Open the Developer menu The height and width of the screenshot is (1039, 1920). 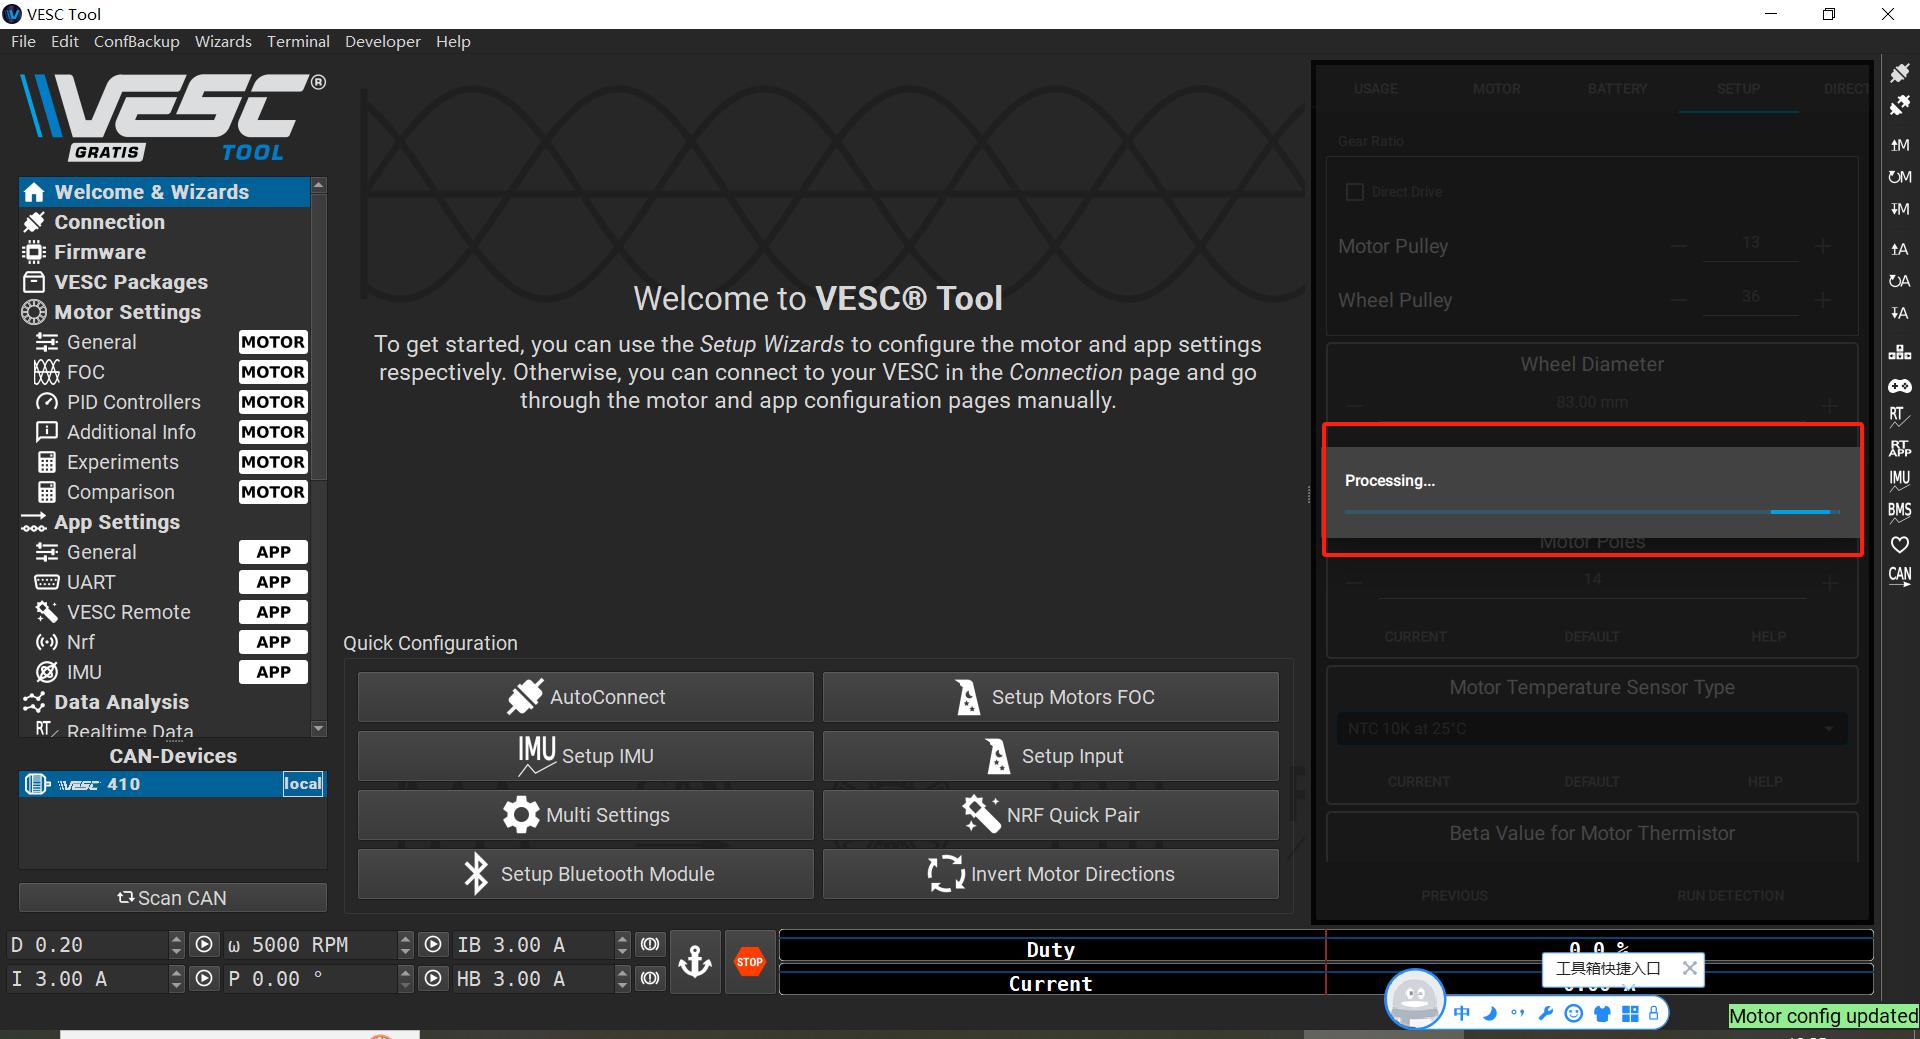pyautogui.click(x=383, y=41)
